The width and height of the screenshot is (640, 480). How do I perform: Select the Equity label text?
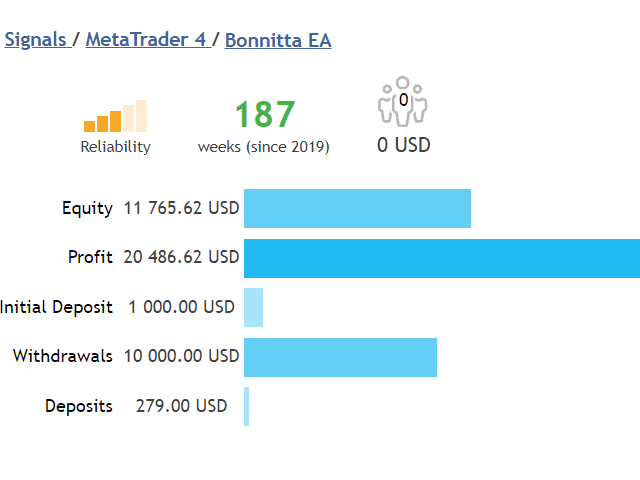tap(87, 208)
